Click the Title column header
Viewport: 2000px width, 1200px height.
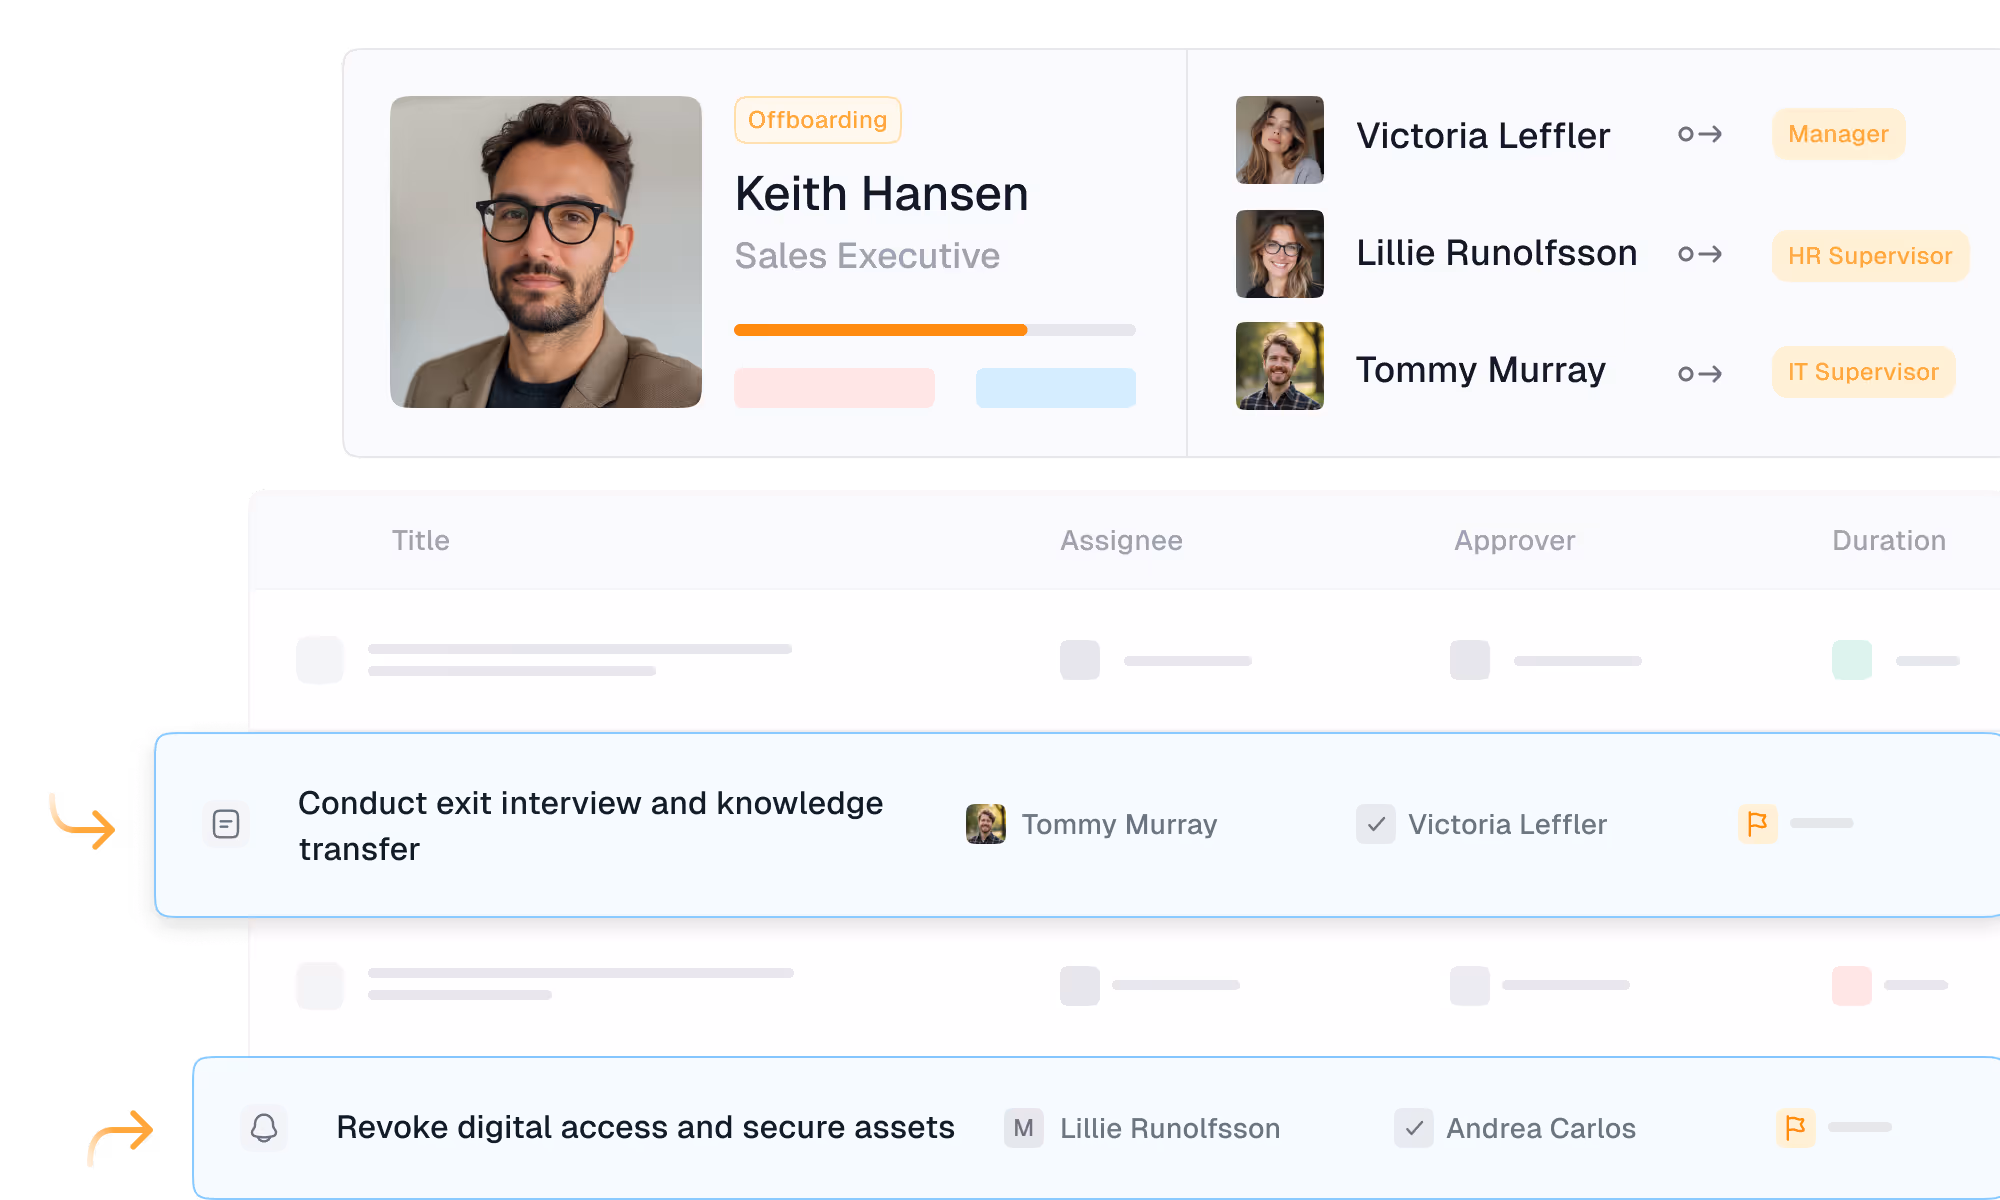coord(420,540)
